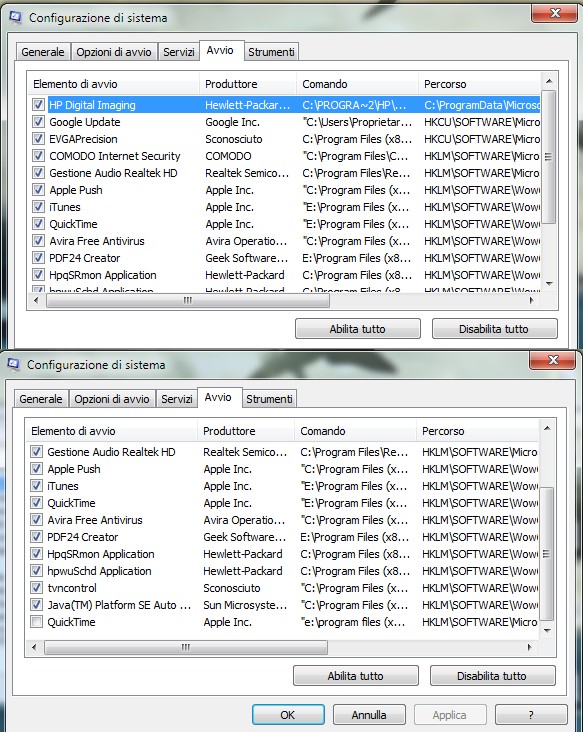The image size is (583, 732).
Task: Click Abilita tutto in lower window
Action: click(356, 676)
